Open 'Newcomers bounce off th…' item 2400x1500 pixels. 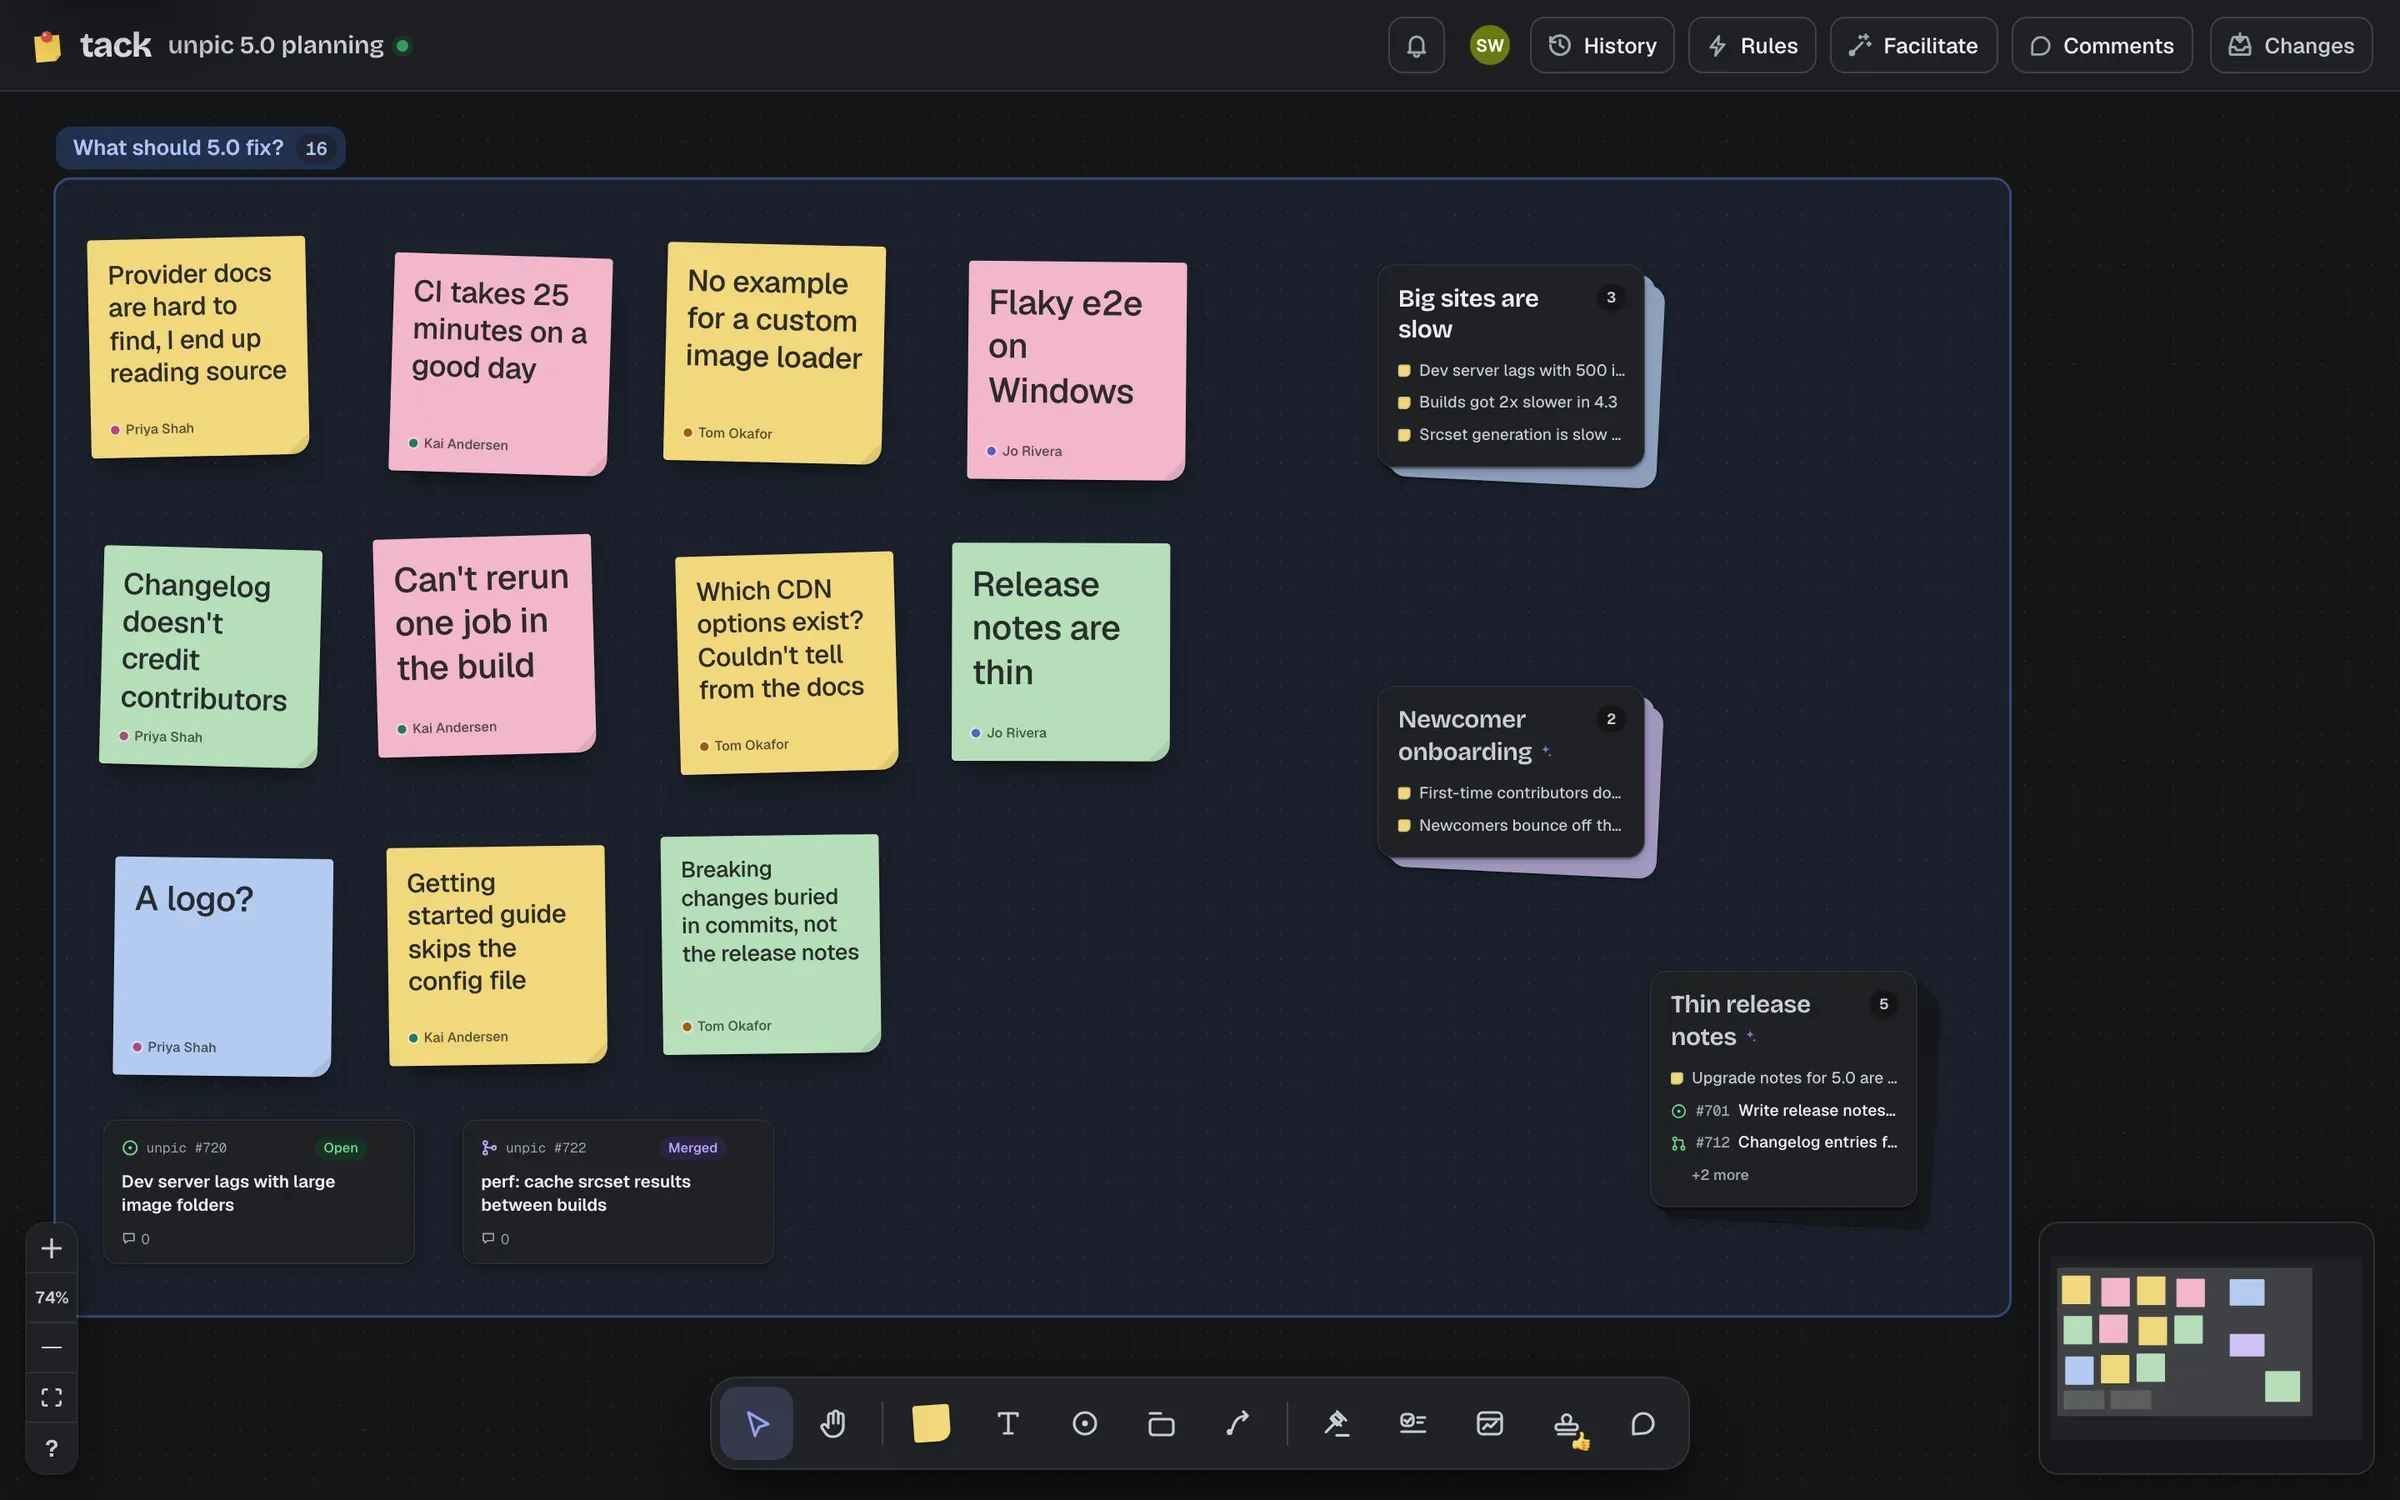tap(1510, 825)
